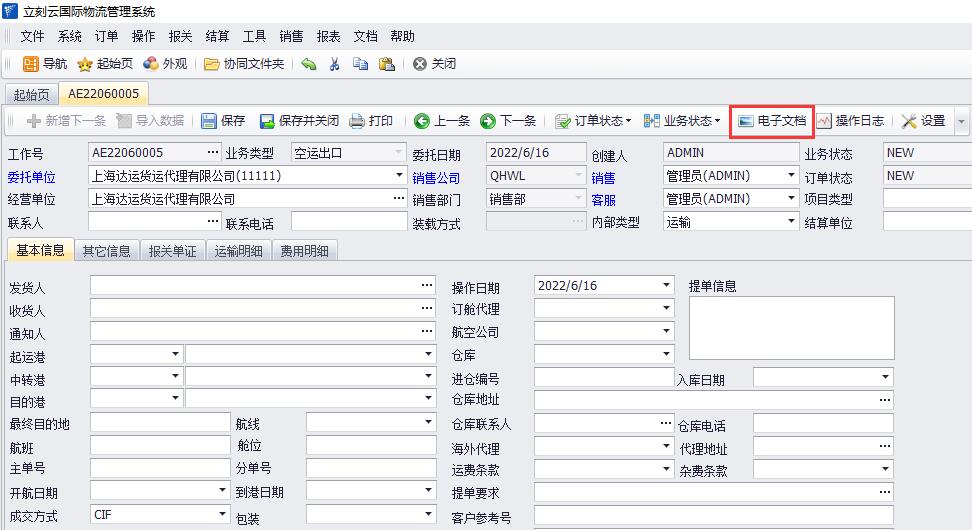Image resolution: width=972 pixels, height=530 pixels.
Task: Switch to the 费用明细 tab
Action: point(305,251)
